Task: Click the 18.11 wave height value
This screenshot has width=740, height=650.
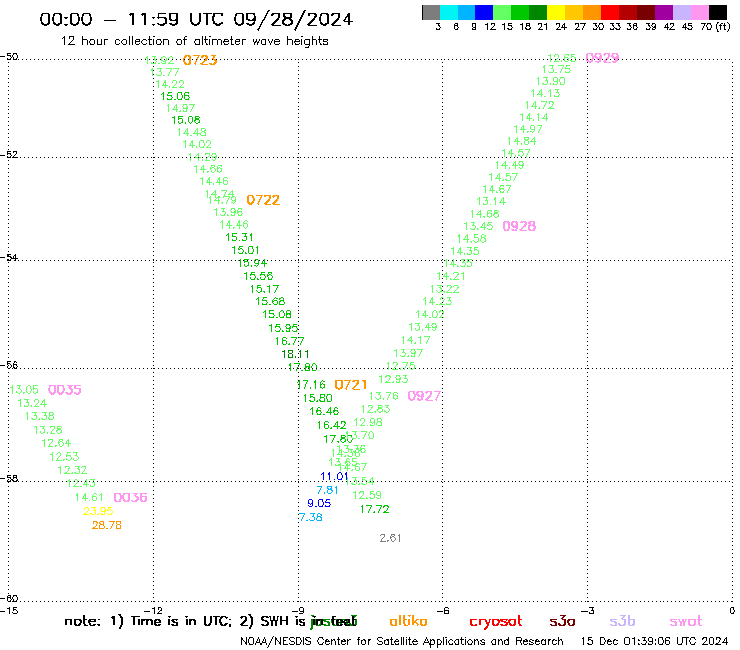Action: [x=295, y=354]
